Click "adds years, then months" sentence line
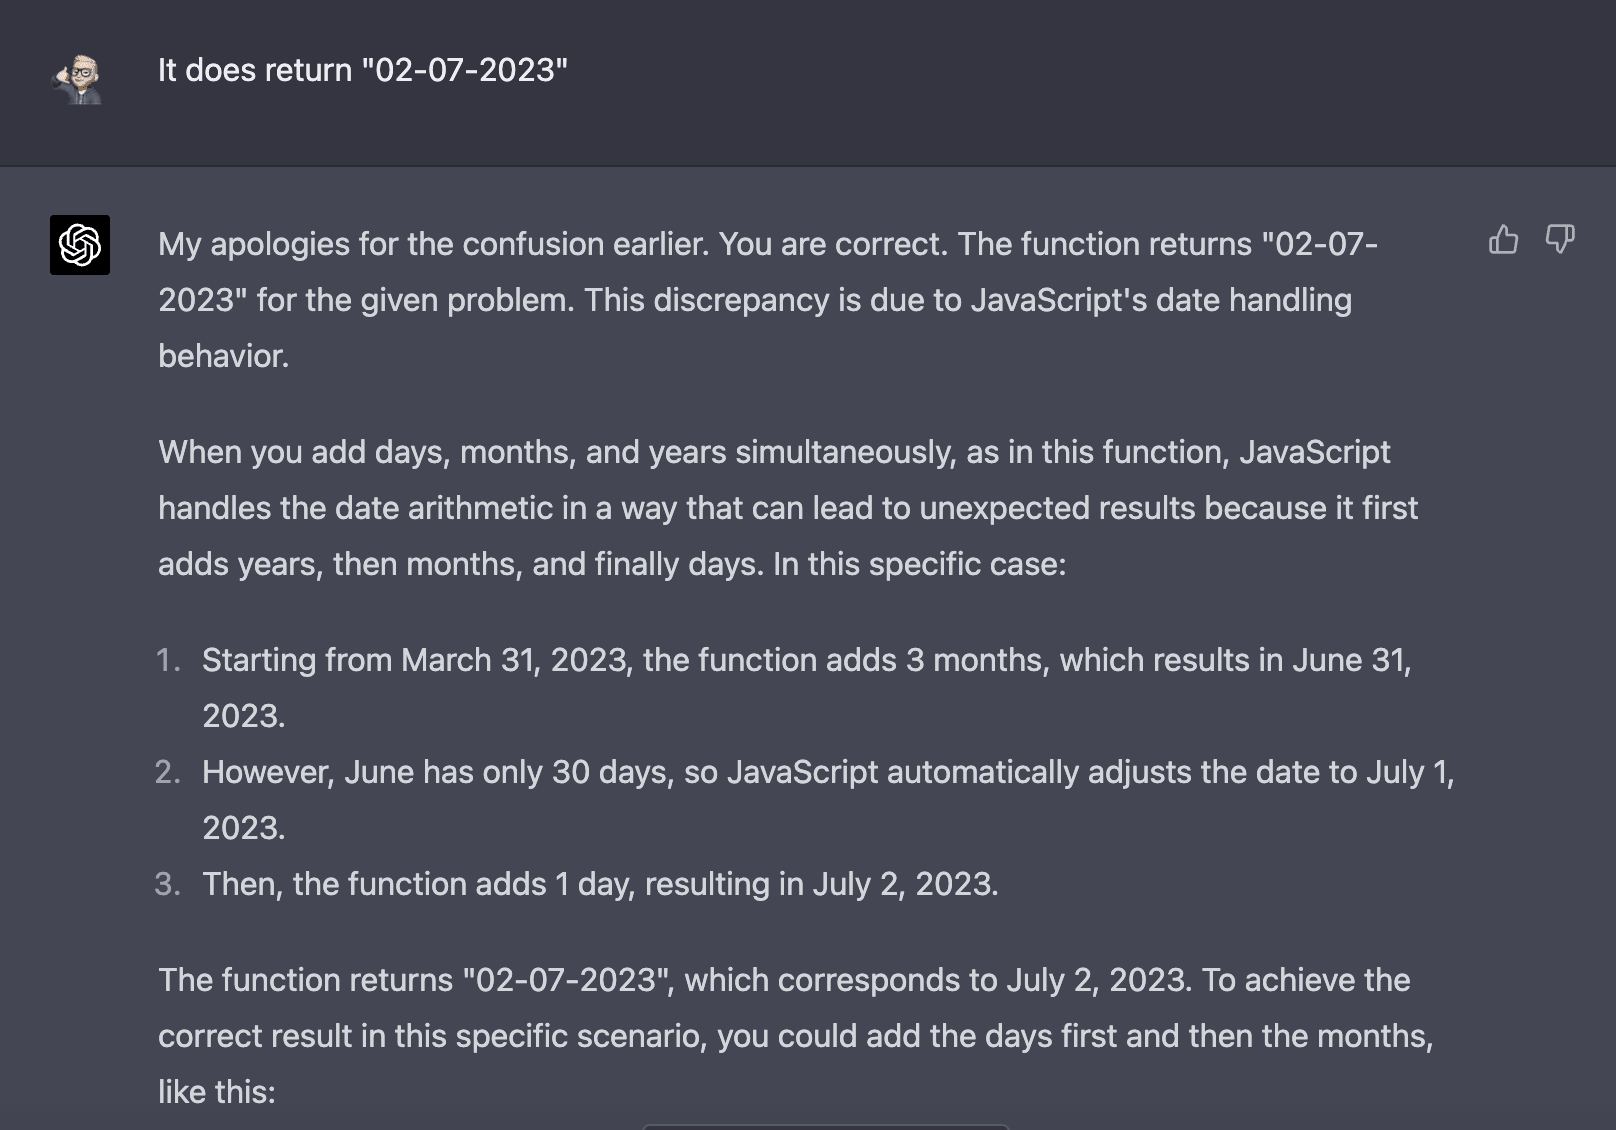Screen dimensions: 1616x1130 (x=612, y=564)
